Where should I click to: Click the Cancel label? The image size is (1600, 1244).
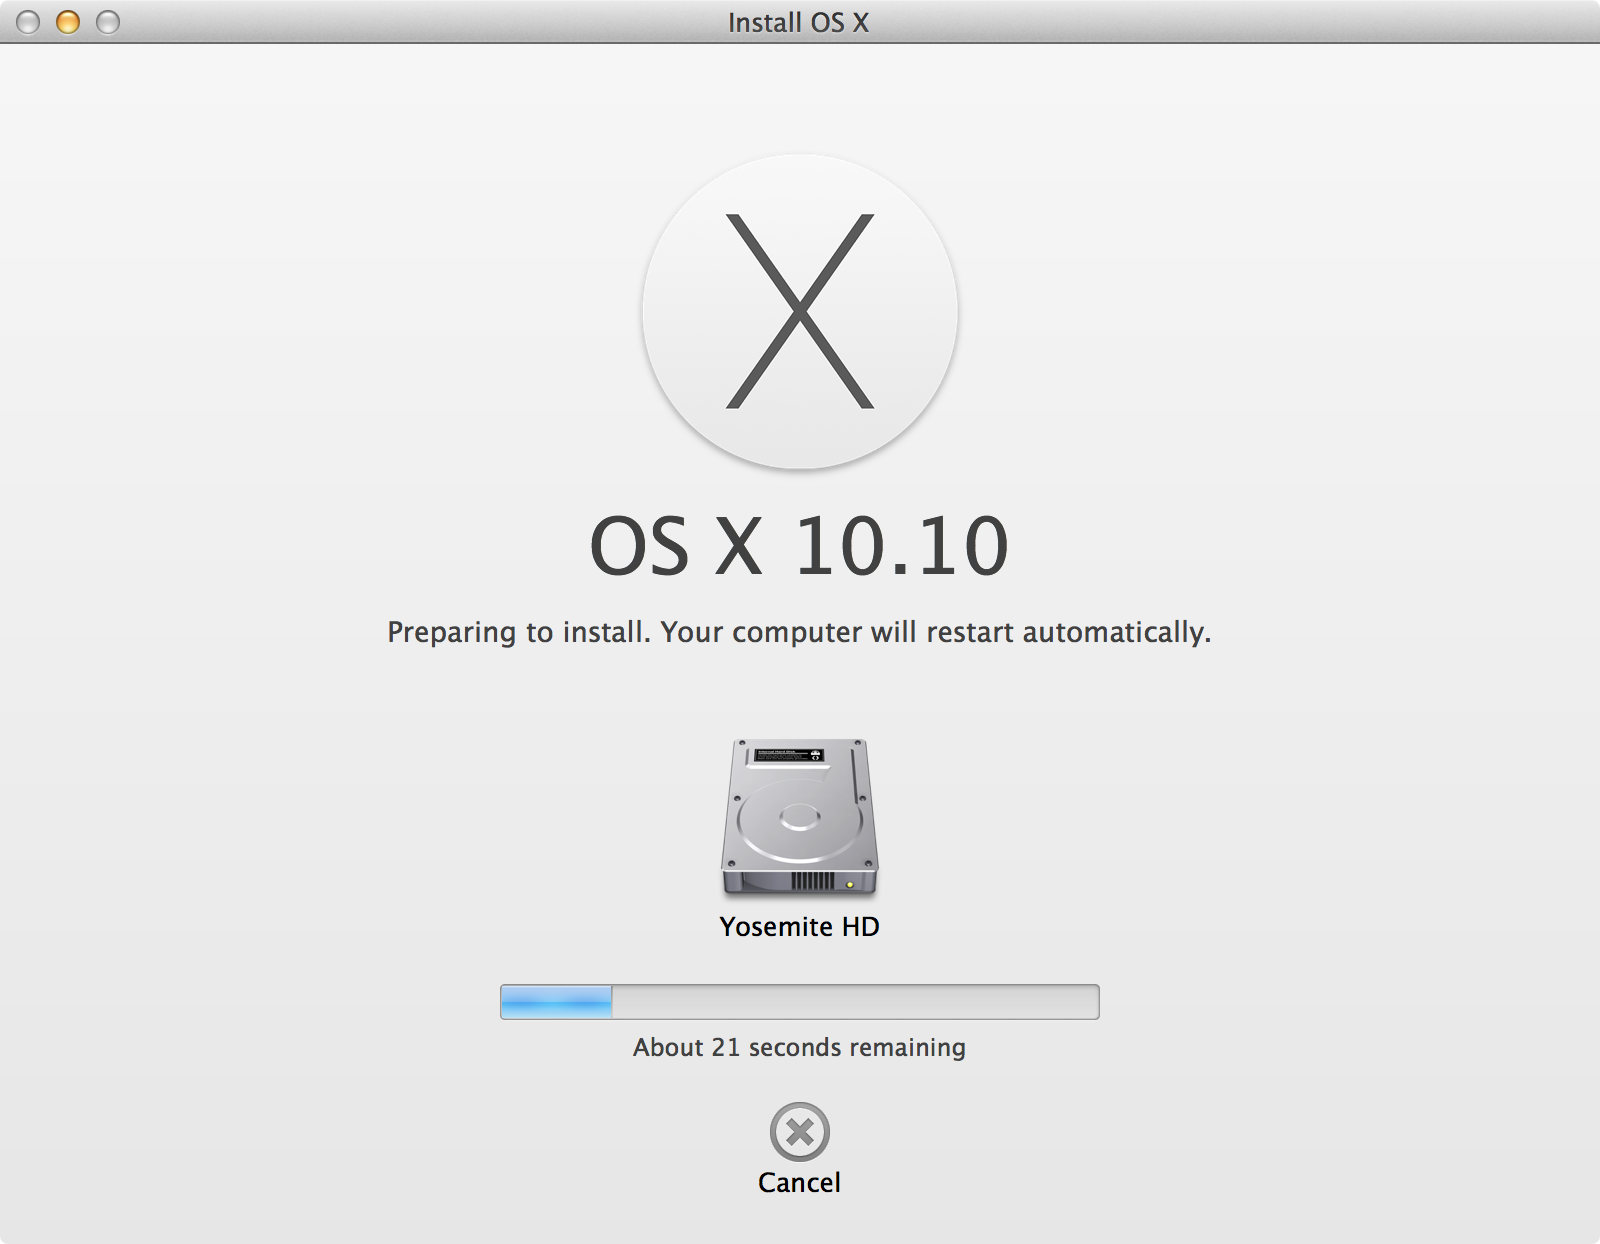click(x=800, y=1183)
